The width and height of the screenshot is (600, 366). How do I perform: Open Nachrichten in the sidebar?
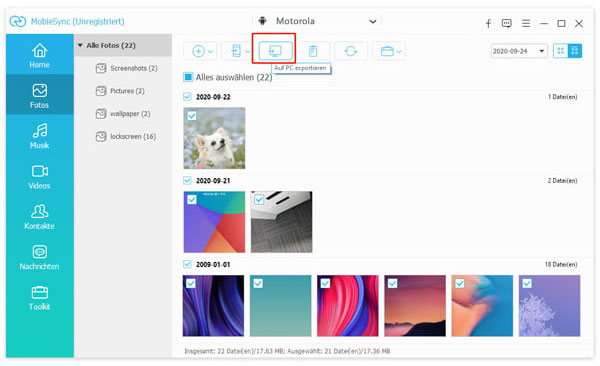(39, 257)
